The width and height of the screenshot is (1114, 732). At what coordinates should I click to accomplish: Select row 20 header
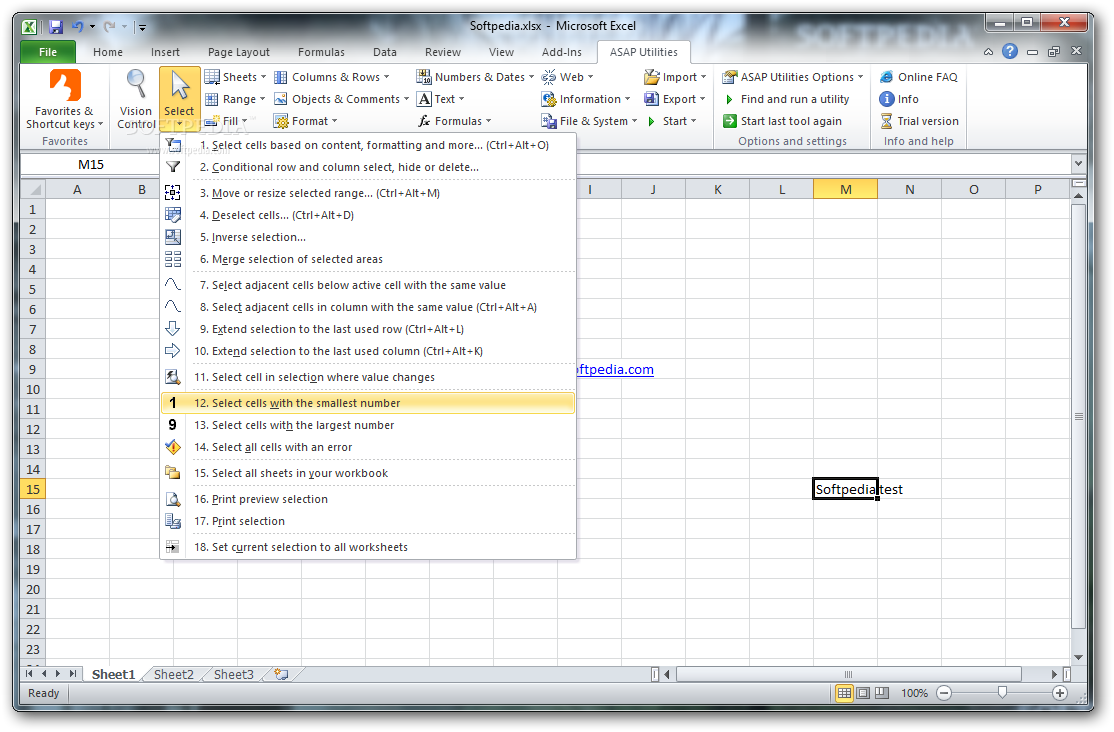tap(33, 589)
